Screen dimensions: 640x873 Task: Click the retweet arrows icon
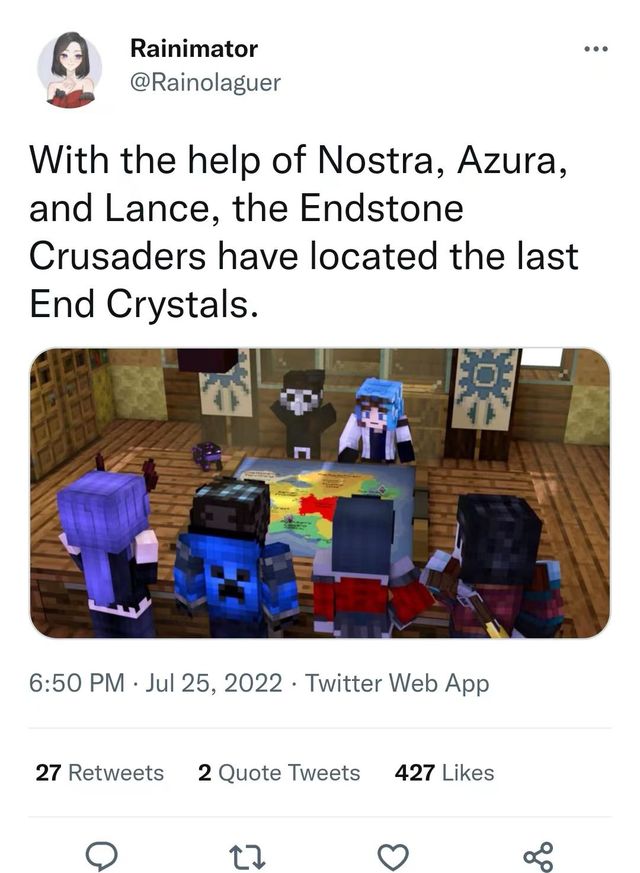[x=247, y=857]
